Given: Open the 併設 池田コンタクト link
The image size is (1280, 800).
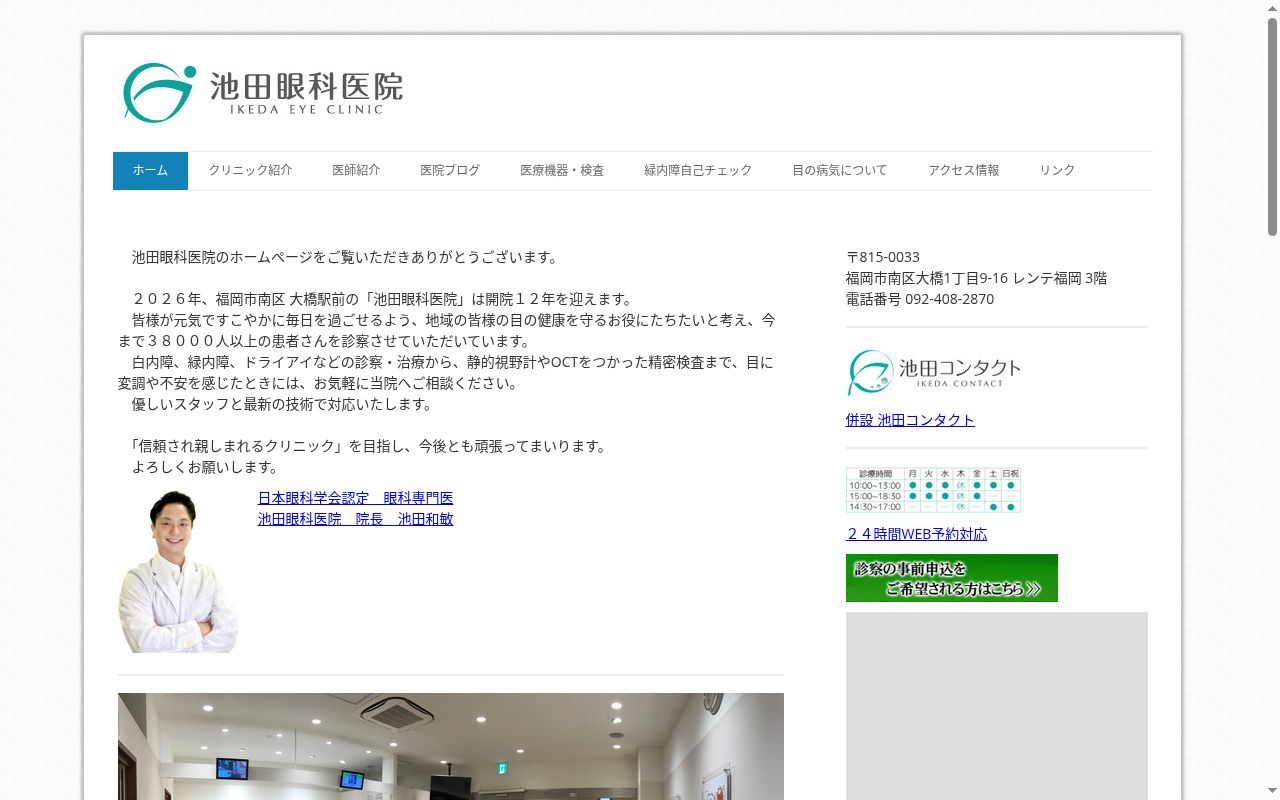Looking at the screenshot, I should pyautogui.click(x=910, y=420).
